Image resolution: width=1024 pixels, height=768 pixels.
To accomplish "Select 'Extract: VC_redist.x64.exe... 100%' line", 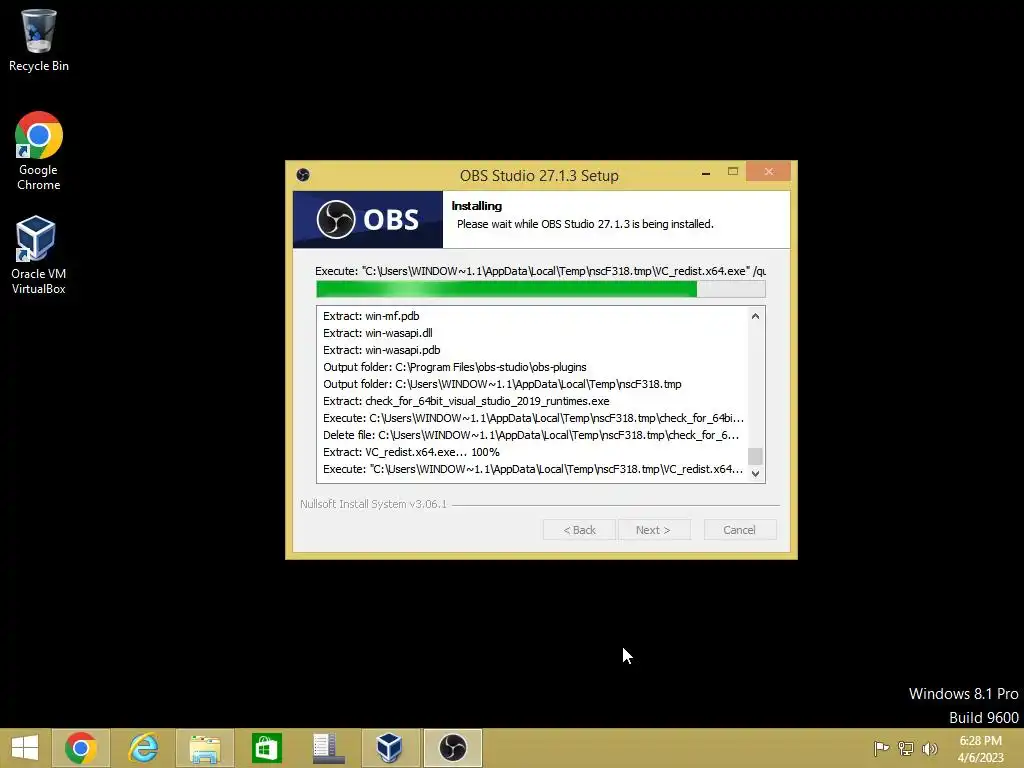I will (411, 452).
